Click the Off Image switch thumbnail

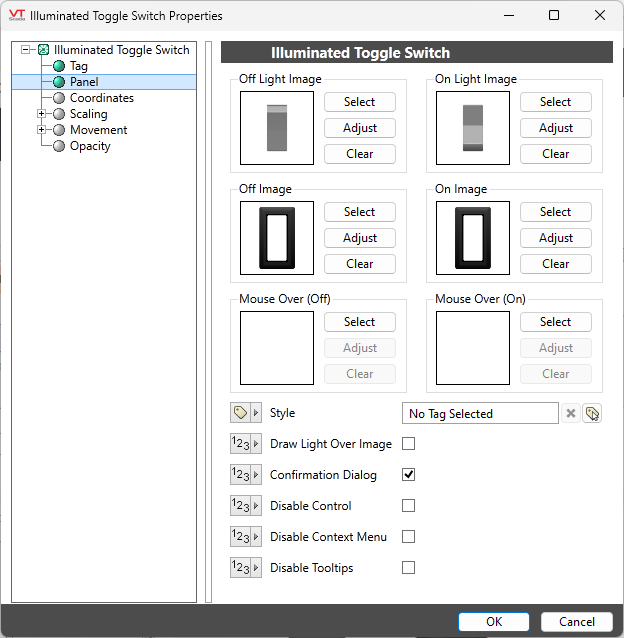(277, 238)
